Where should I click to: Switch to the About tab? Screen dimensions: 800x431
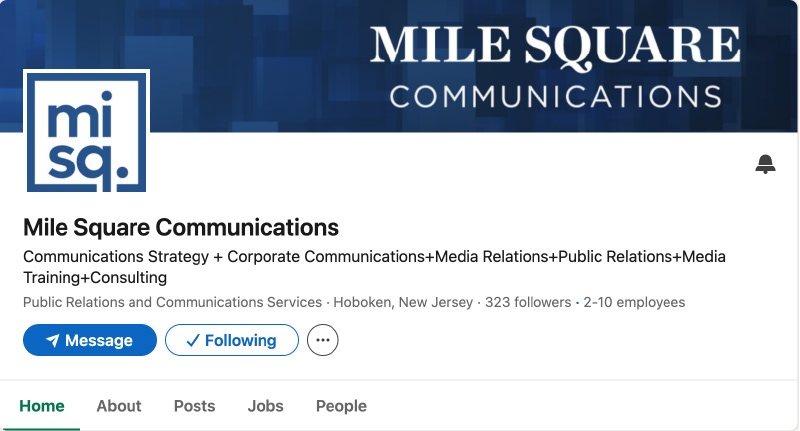click(119, 406)
